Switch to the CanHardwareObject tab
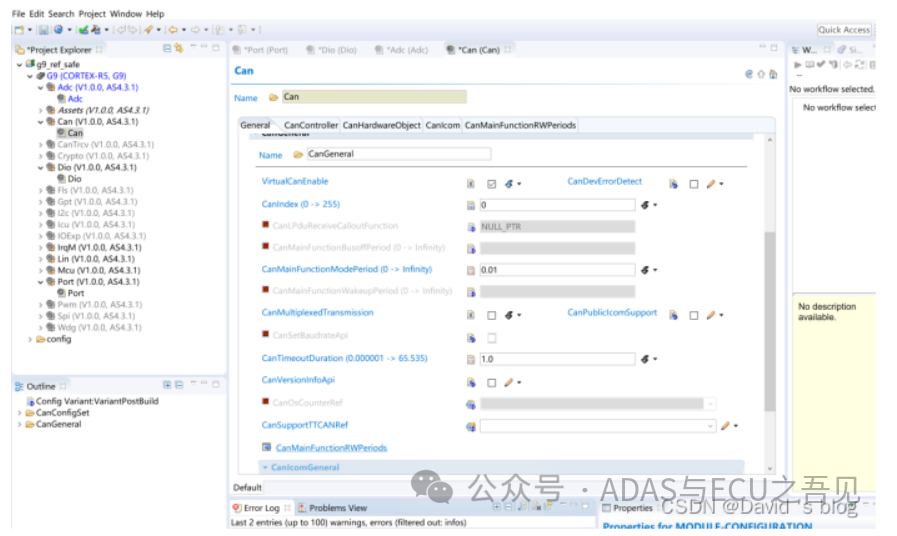The width and height of the screenshot is (897, 536). [x=382, y=125]
